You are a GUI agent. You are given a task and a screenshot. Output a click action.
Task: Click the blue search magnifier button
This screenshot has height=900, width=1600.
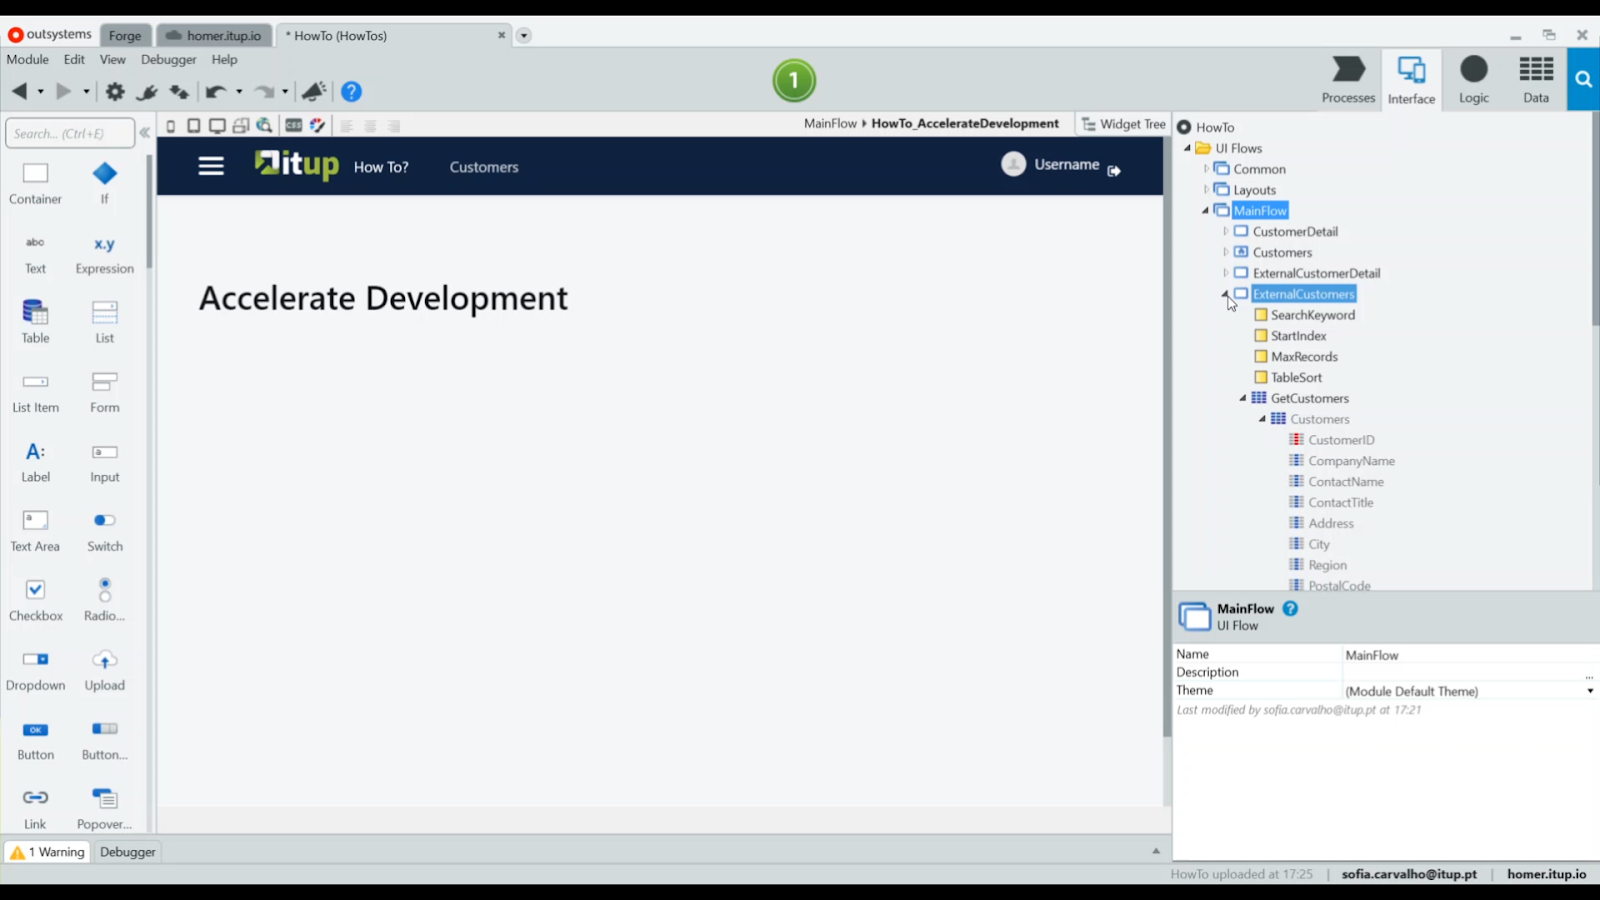1583,80
